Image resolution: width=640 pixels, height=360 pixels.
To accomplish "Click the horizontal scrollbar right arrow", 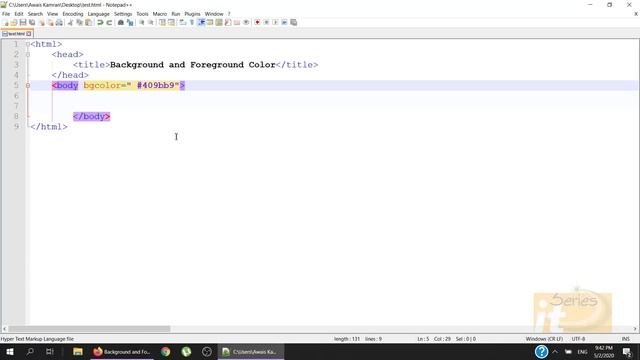I will pyautogui.click(x=635, y=329).
